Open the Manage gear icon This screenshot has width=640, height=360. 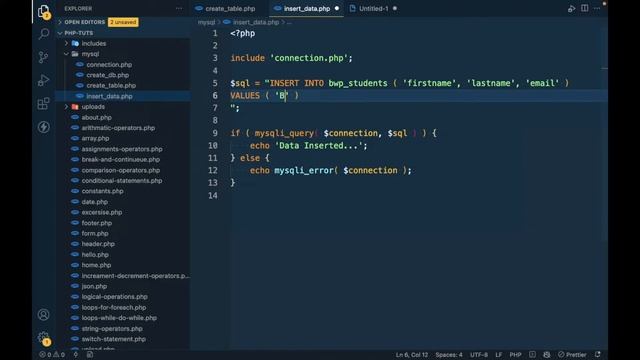coord(44,338)
